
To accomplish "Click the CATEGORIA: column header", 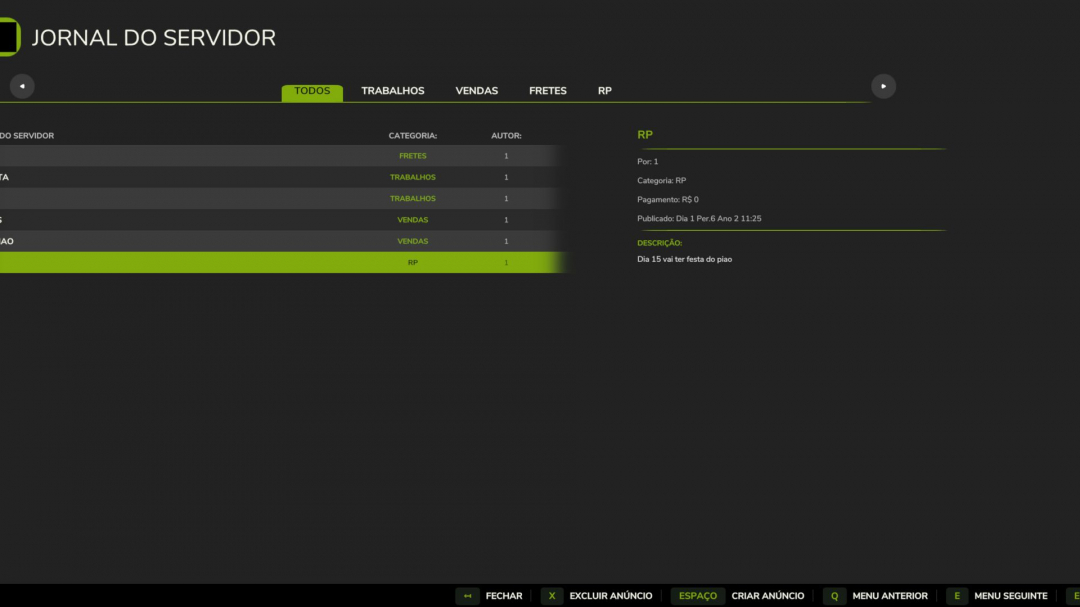I will pyautogui.click(x=413, y=136).
